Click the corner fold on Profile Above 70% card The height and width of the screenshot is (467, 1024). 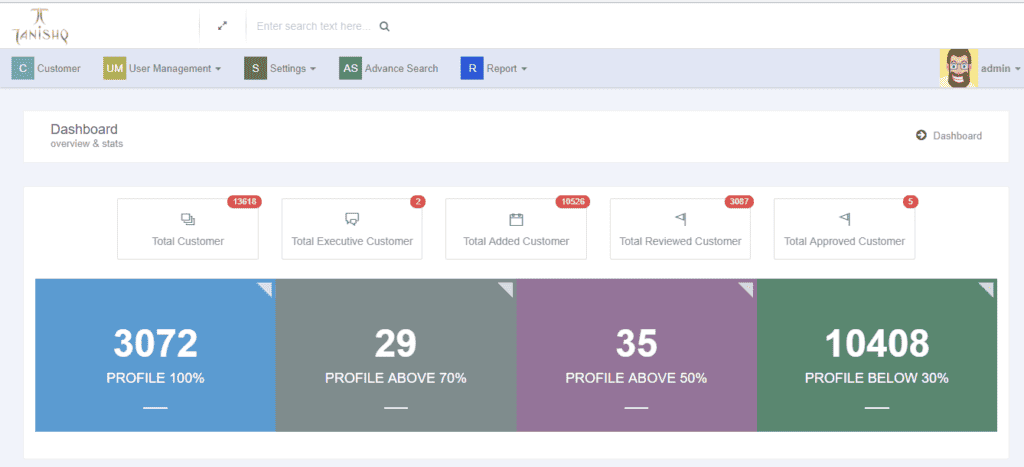(507, 288)
